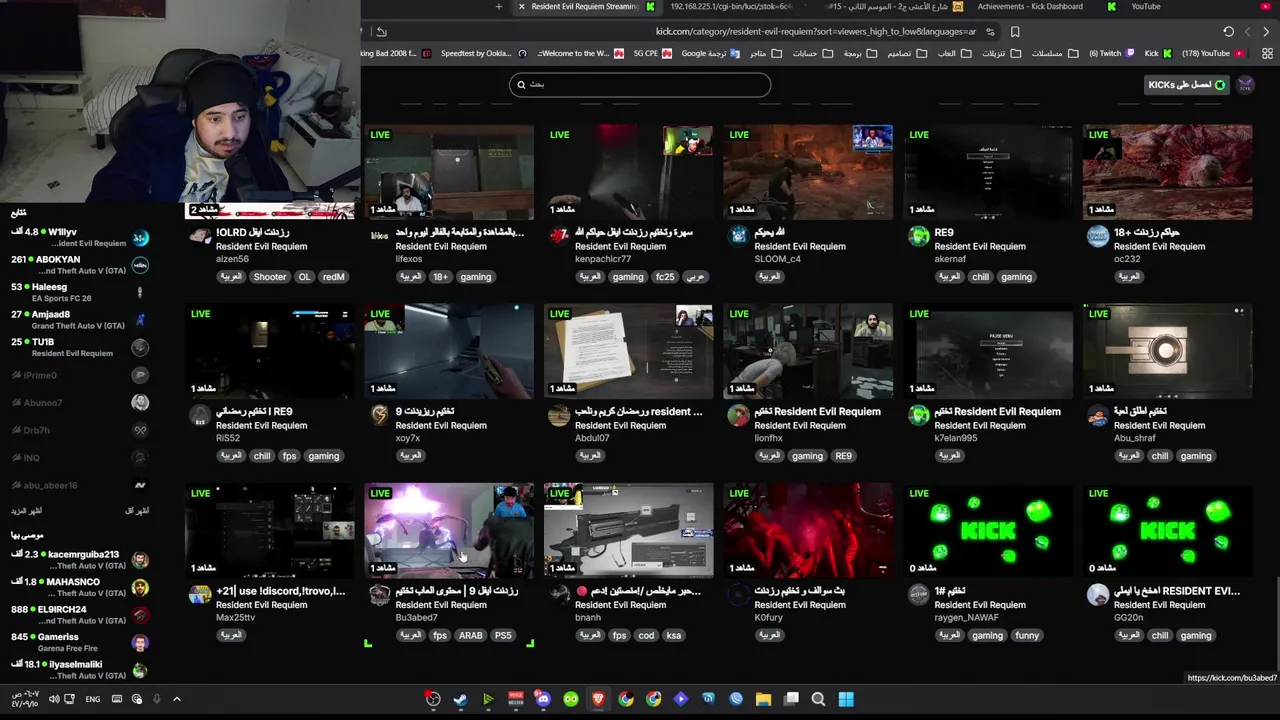This screenshot has width=1280, height=720.
Task: Switch the ENG input language indicator
Action: coord(93,699)
